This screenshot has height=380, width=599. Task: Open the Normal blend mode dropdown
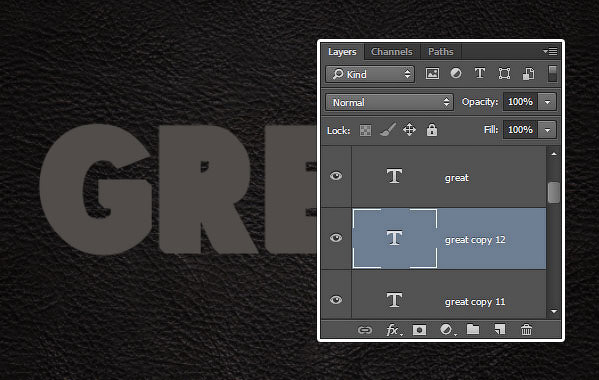[x=389, y=102]
